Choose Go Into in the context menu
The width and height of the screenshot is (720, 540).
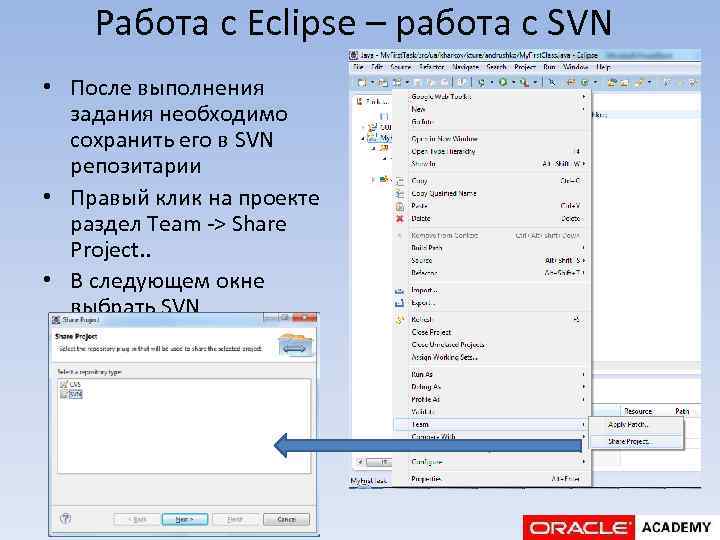[491, 122]
